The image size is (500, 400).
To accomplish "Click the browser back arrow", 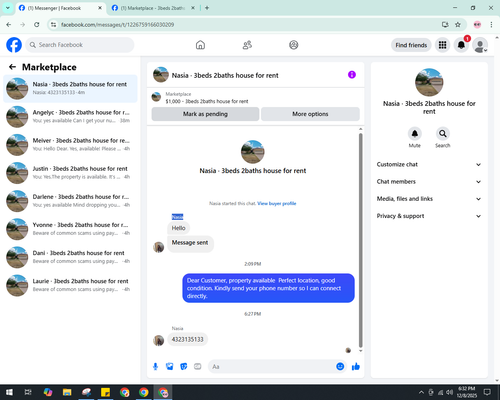I will 9,25.
